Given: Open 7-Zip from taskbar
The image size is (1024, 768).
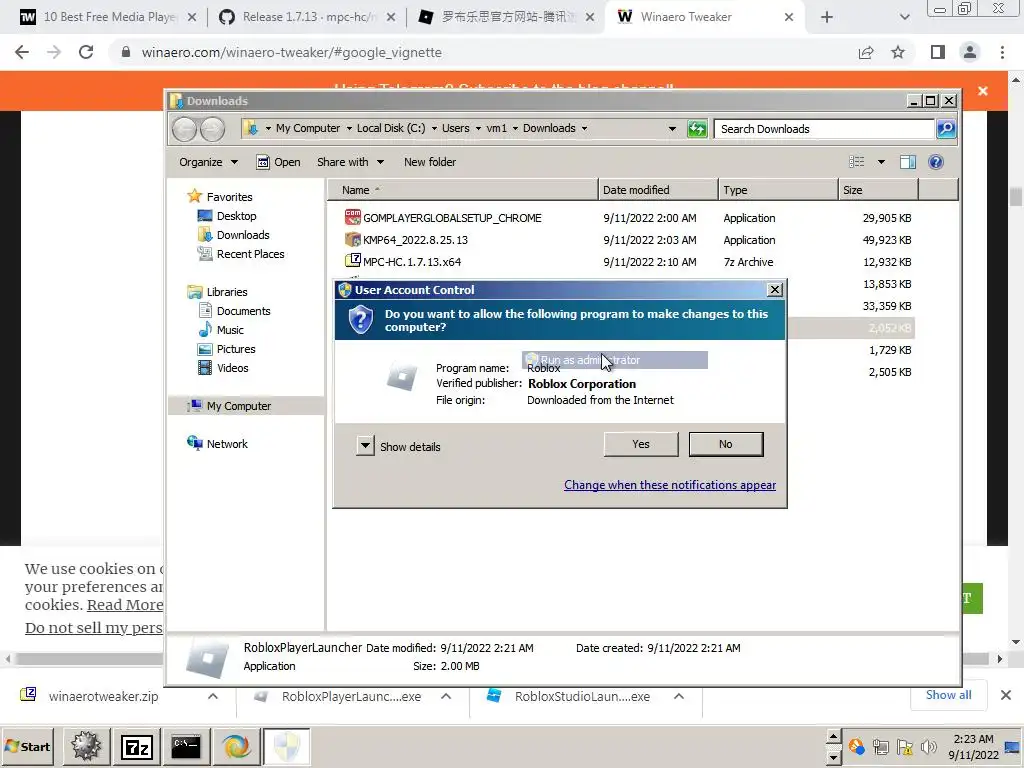Looking at the screenshot, I should (136, 746).
